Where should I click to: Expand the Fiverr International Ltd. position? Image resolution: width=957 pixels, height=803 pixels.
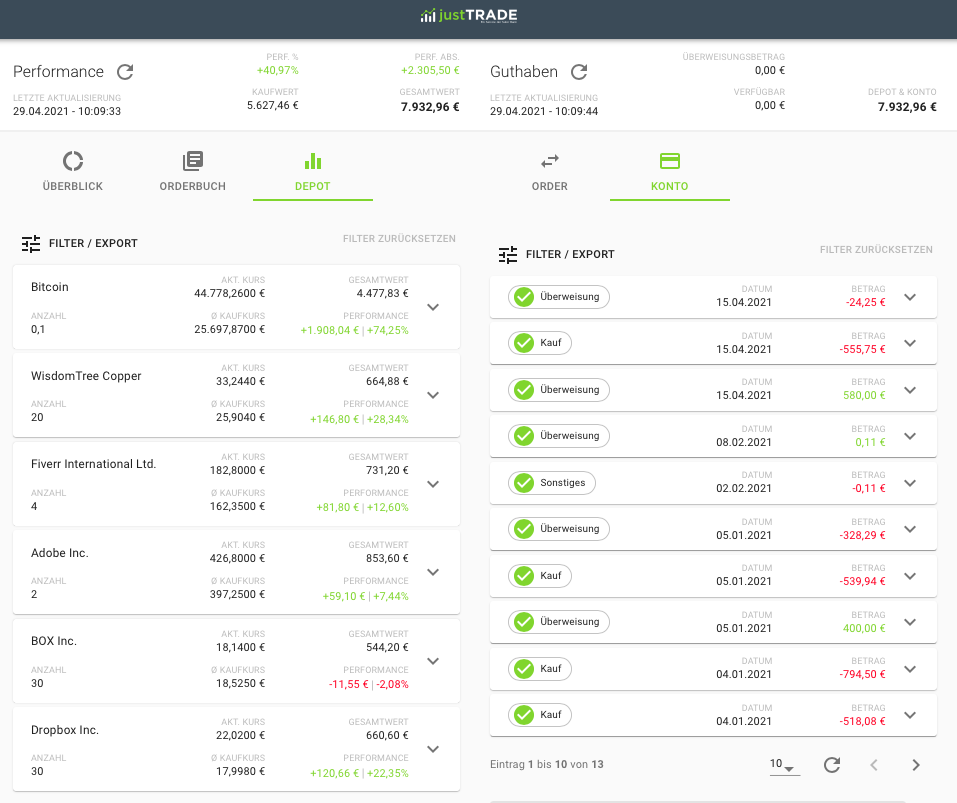point(433,484)
